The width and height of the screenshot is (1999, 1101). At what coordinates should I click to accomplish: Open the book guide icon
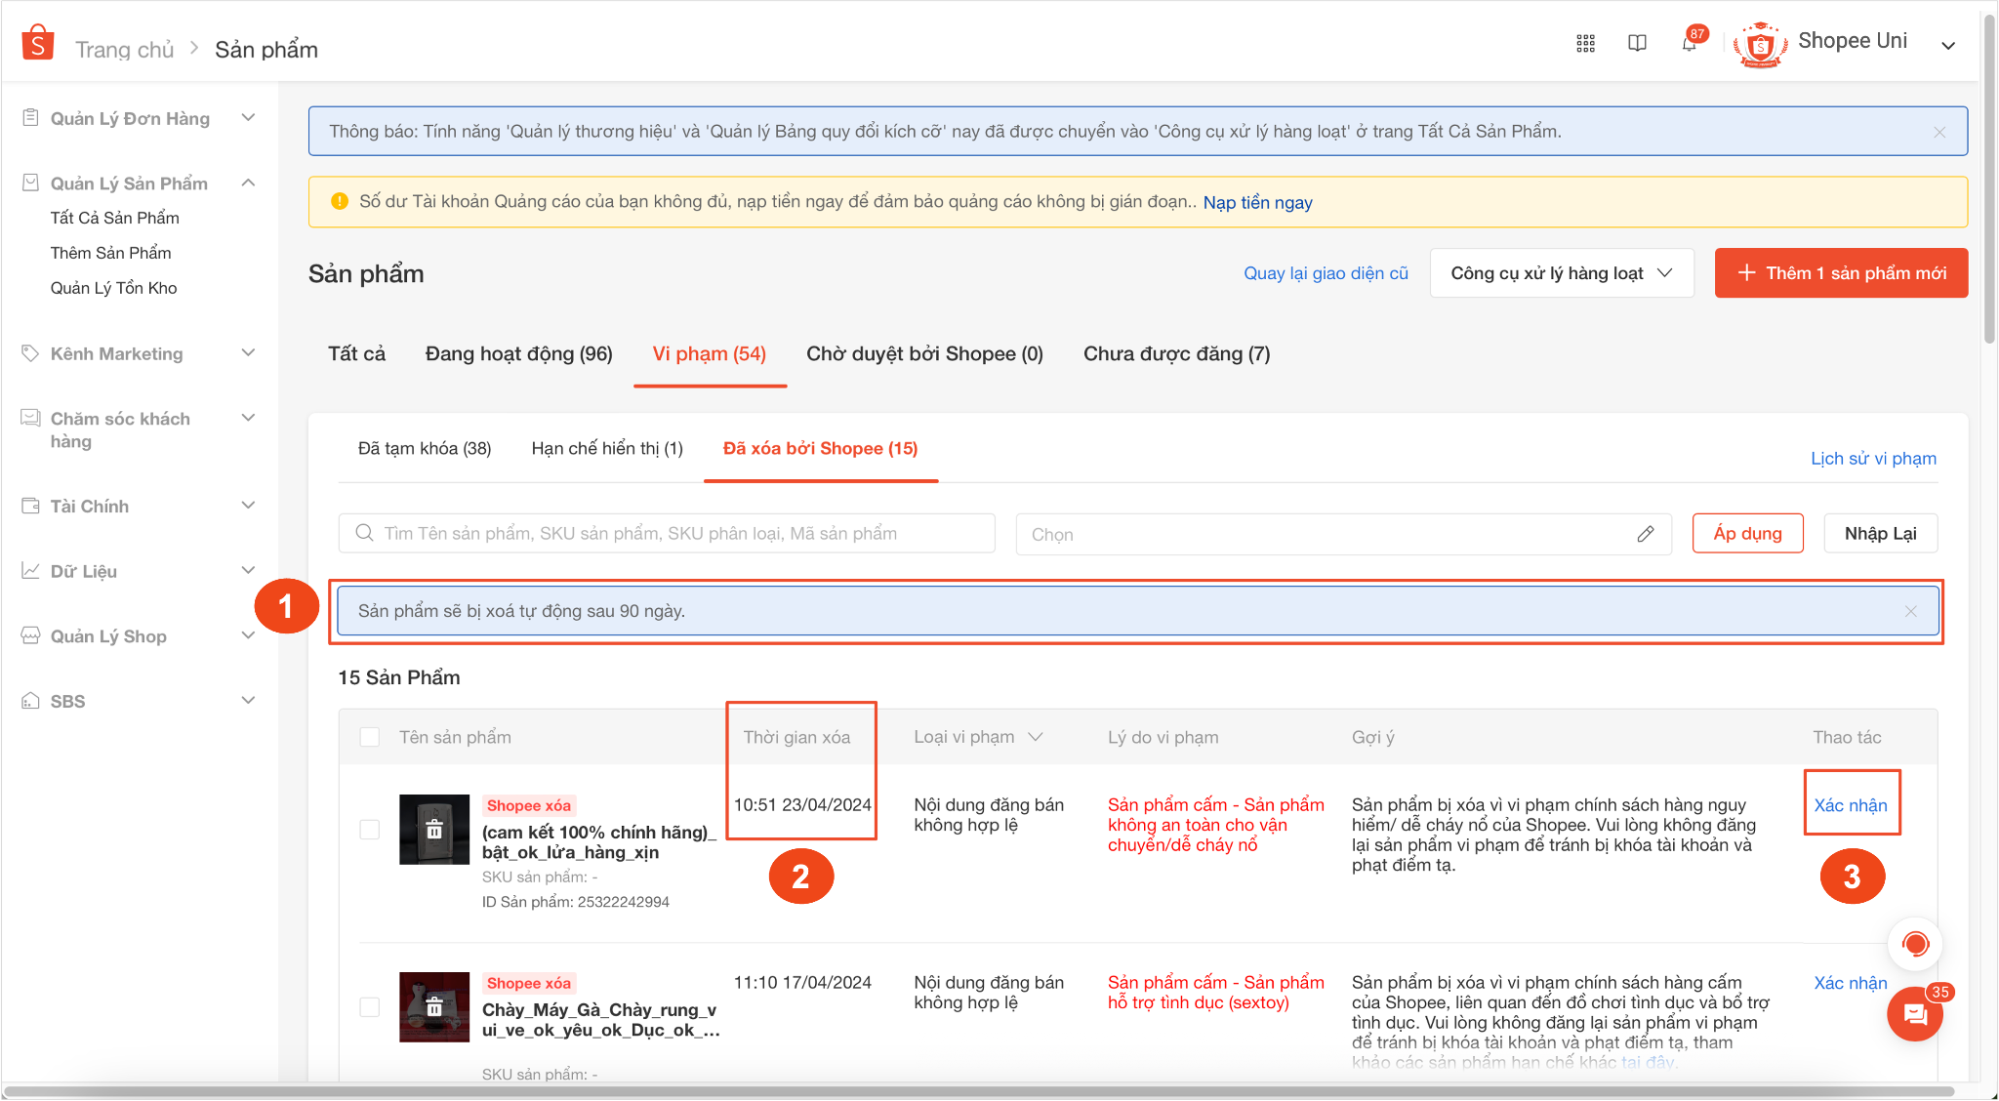(1637, 43)
